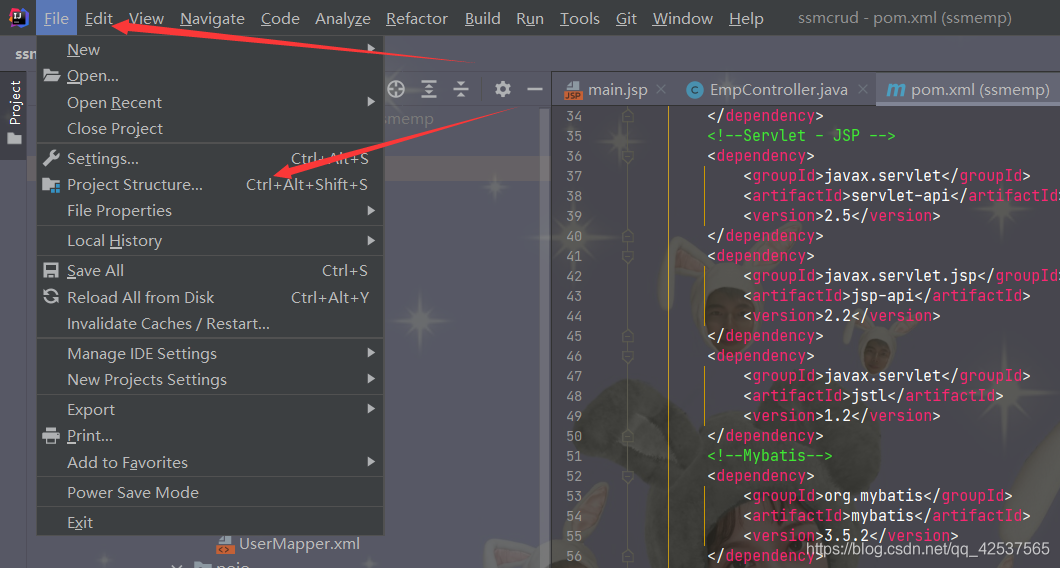Open the Git menu
This screenshot has width=1060, height=568.
[626, 18]
